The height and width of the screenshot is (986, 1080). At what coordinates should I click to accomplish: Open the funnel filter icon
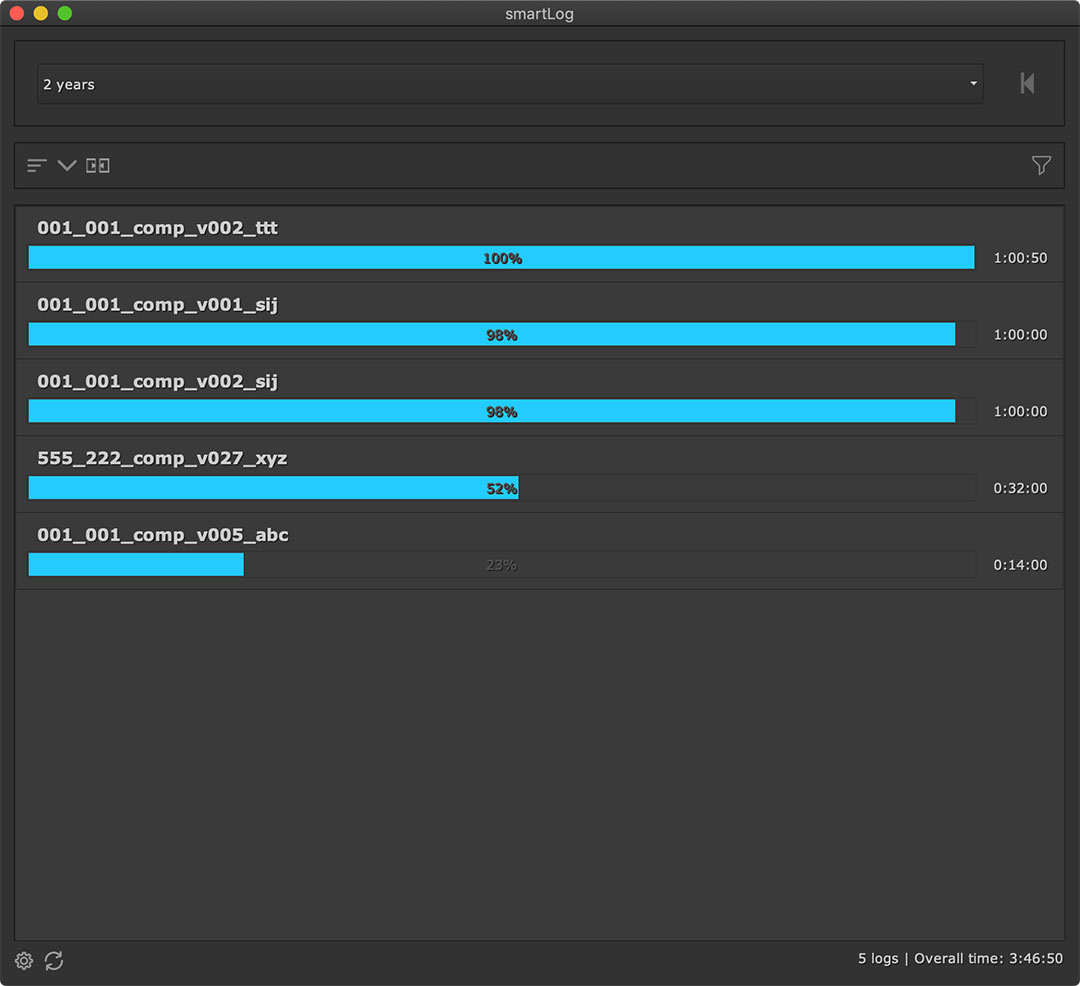[1041, 165]
